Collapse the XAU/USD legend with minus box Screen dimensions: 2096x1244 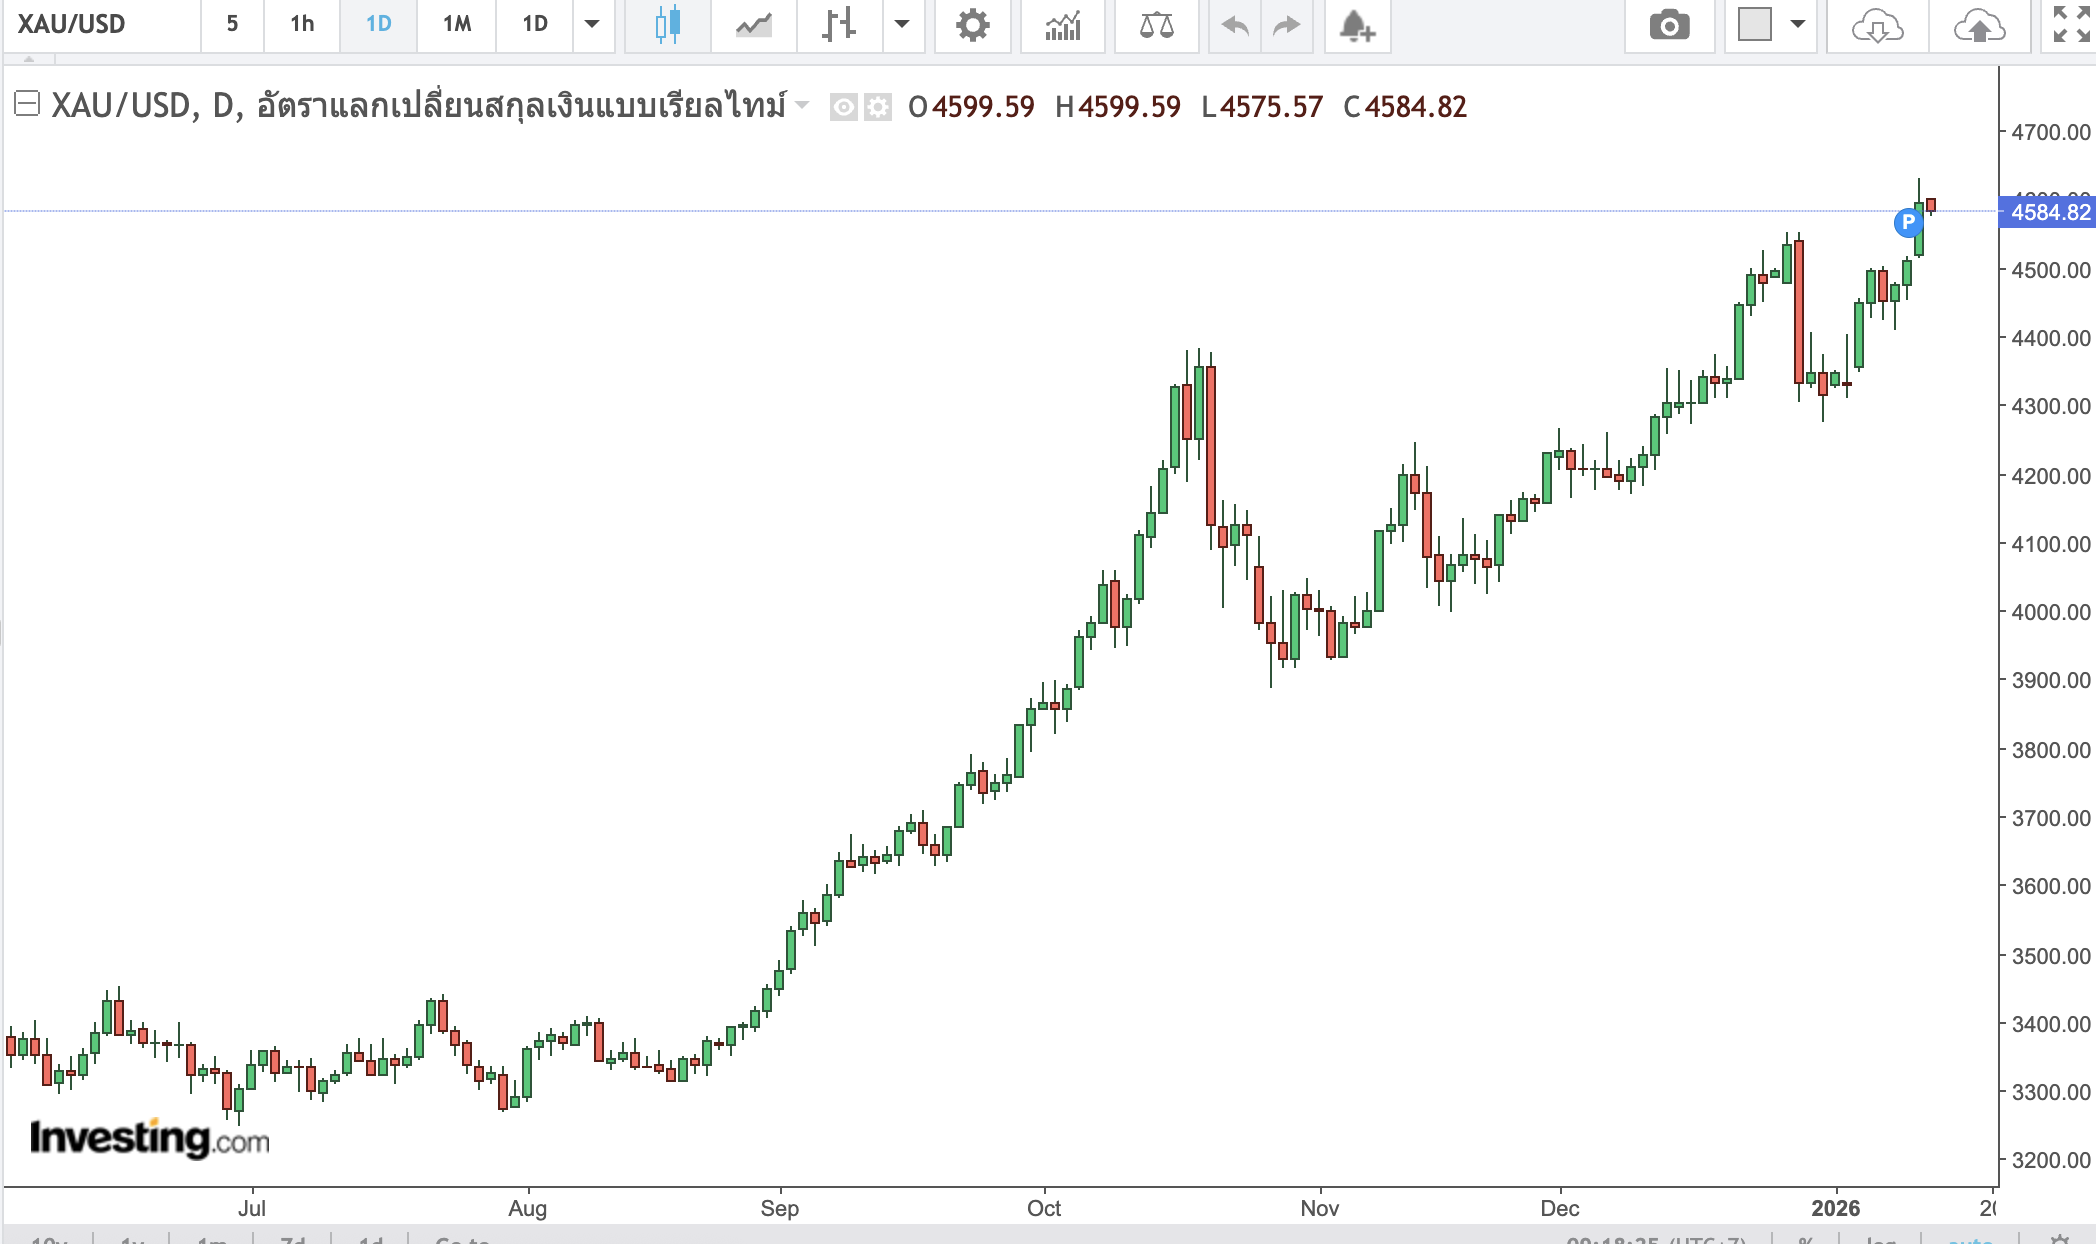point(27,103)
